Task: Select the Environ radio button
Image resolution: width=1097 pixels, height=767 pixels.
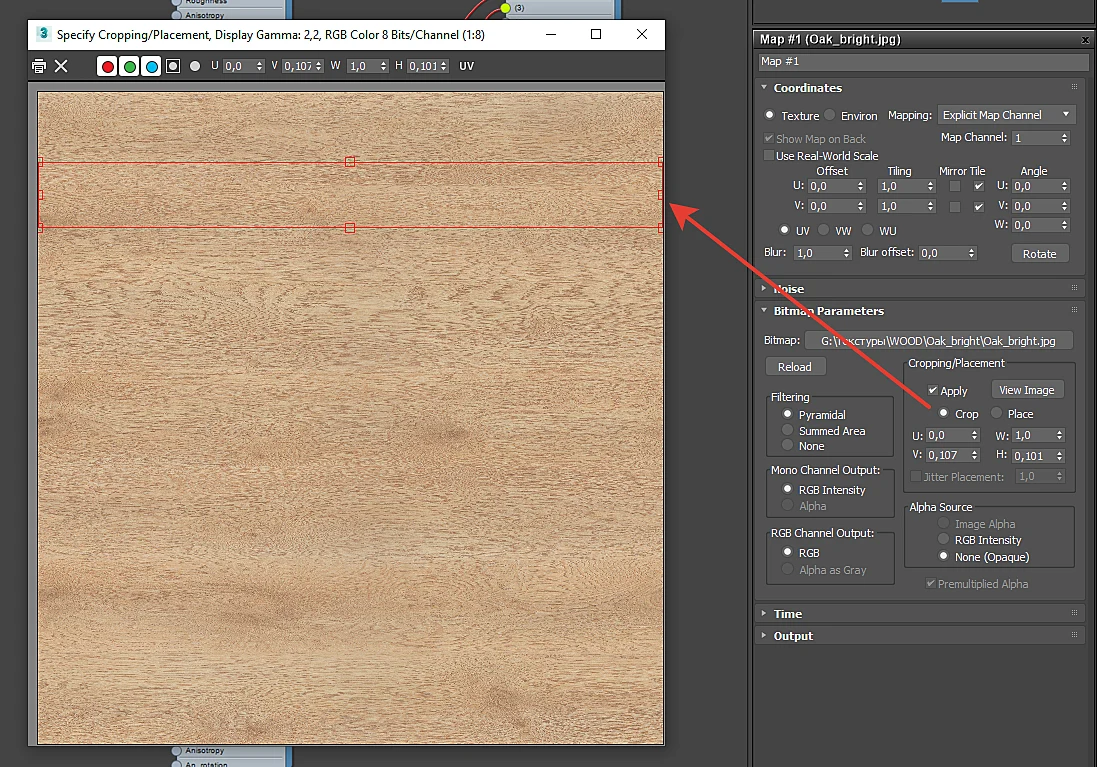Action: (829, 115)
